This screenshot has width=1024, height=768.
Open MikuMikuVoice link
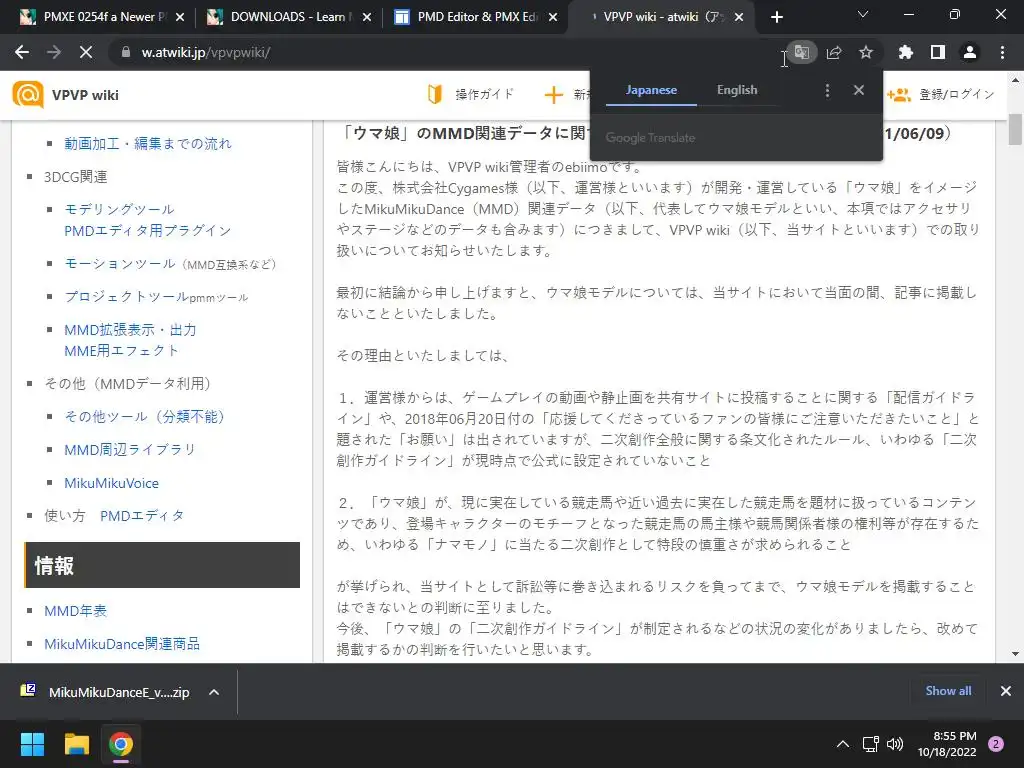pyautogui.click(x=111, y=483)
